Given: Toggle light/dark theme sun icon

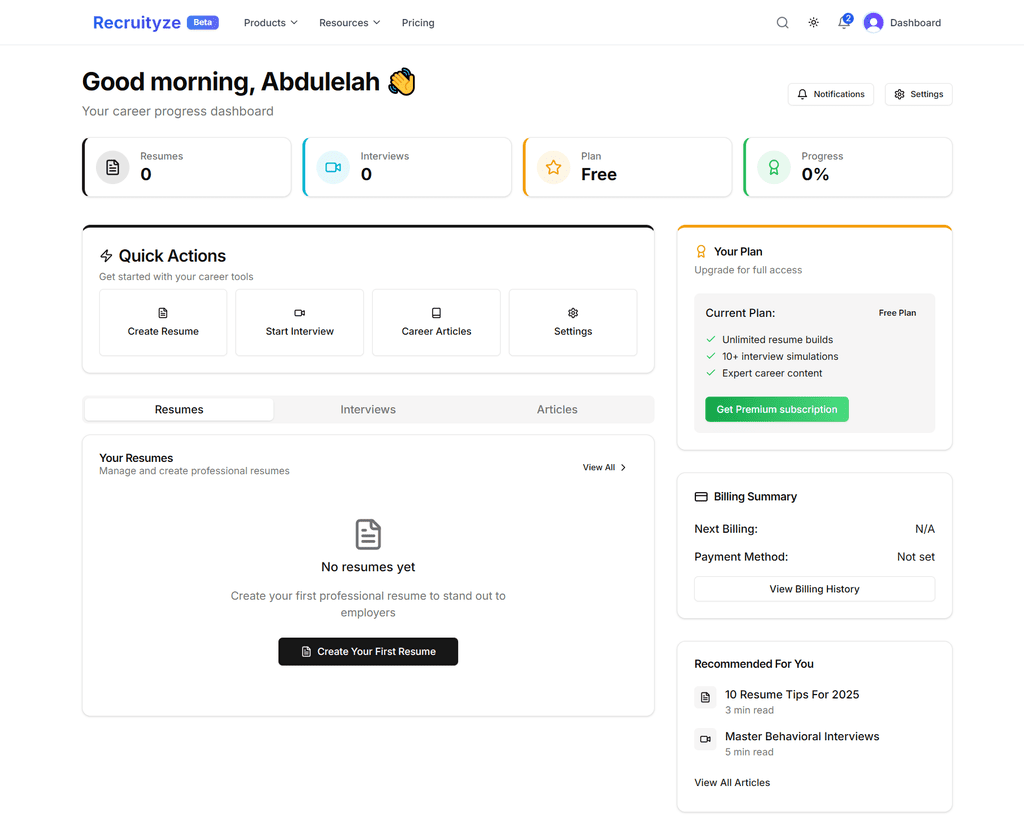Looking at the screenshot, I should pos(814,23).
